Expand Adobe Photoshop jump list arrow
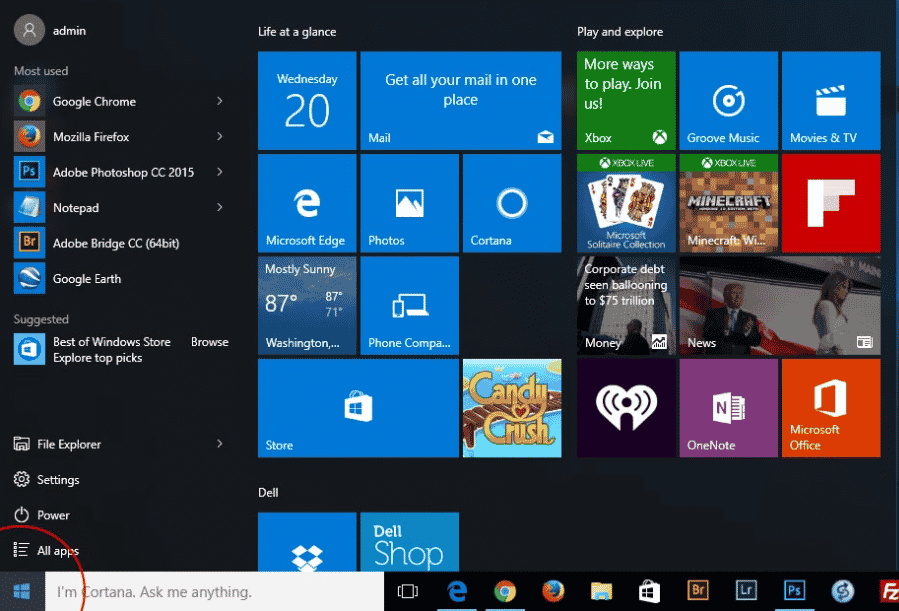Screen dimensions: 899x611 click(220, 172)
